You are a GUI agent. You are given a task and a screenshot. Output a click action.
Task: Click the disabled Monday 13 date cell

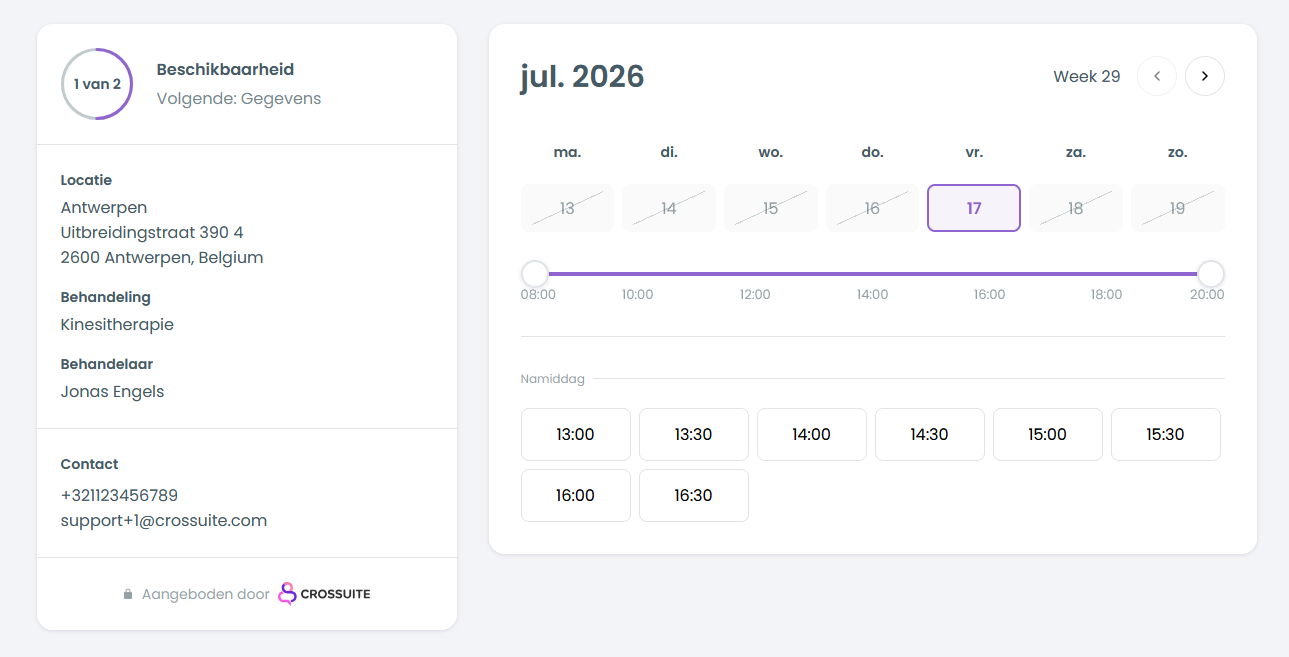point(567,208)
